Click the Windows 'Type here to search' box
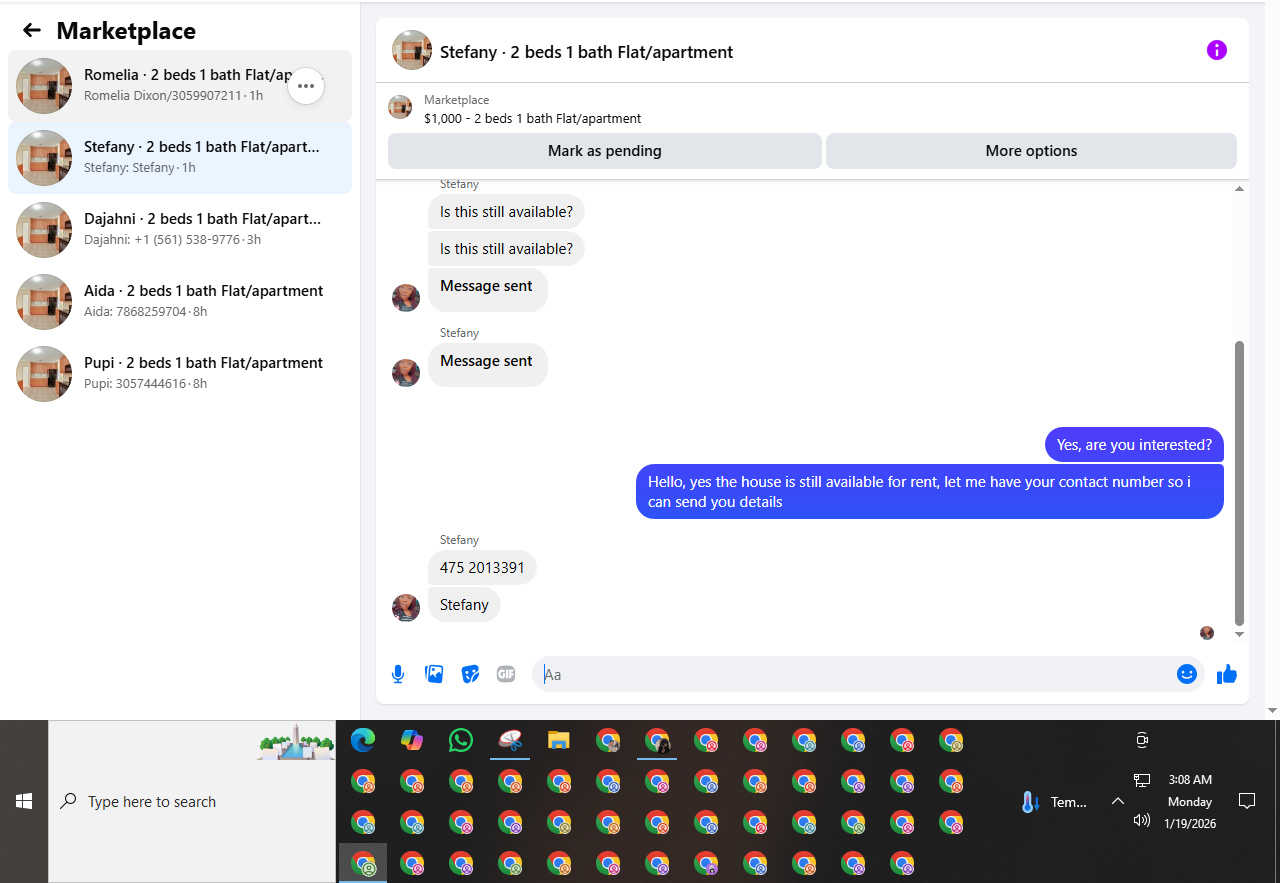Screen dimensions: 1280x883 point(192,801)
